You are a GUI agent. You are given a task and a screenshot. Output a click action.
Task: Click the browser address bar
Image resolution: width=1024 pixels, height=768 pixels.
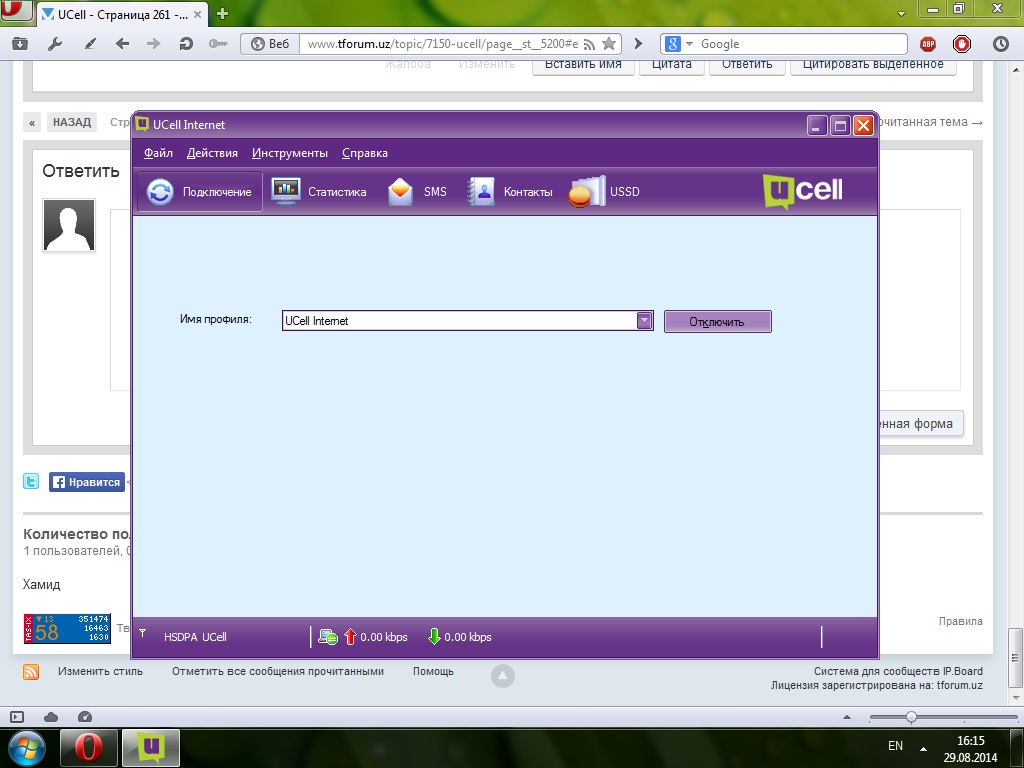[440, 44]
